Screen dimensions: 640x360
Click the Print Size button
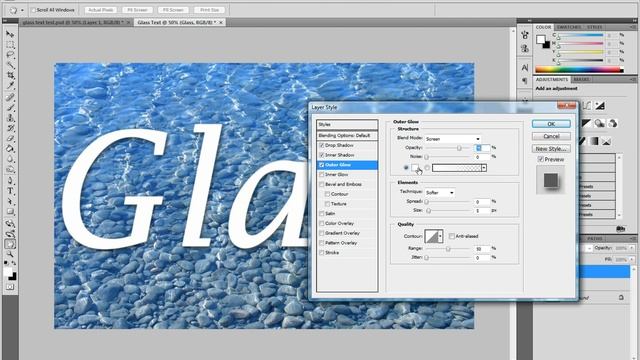click(209, 10)
